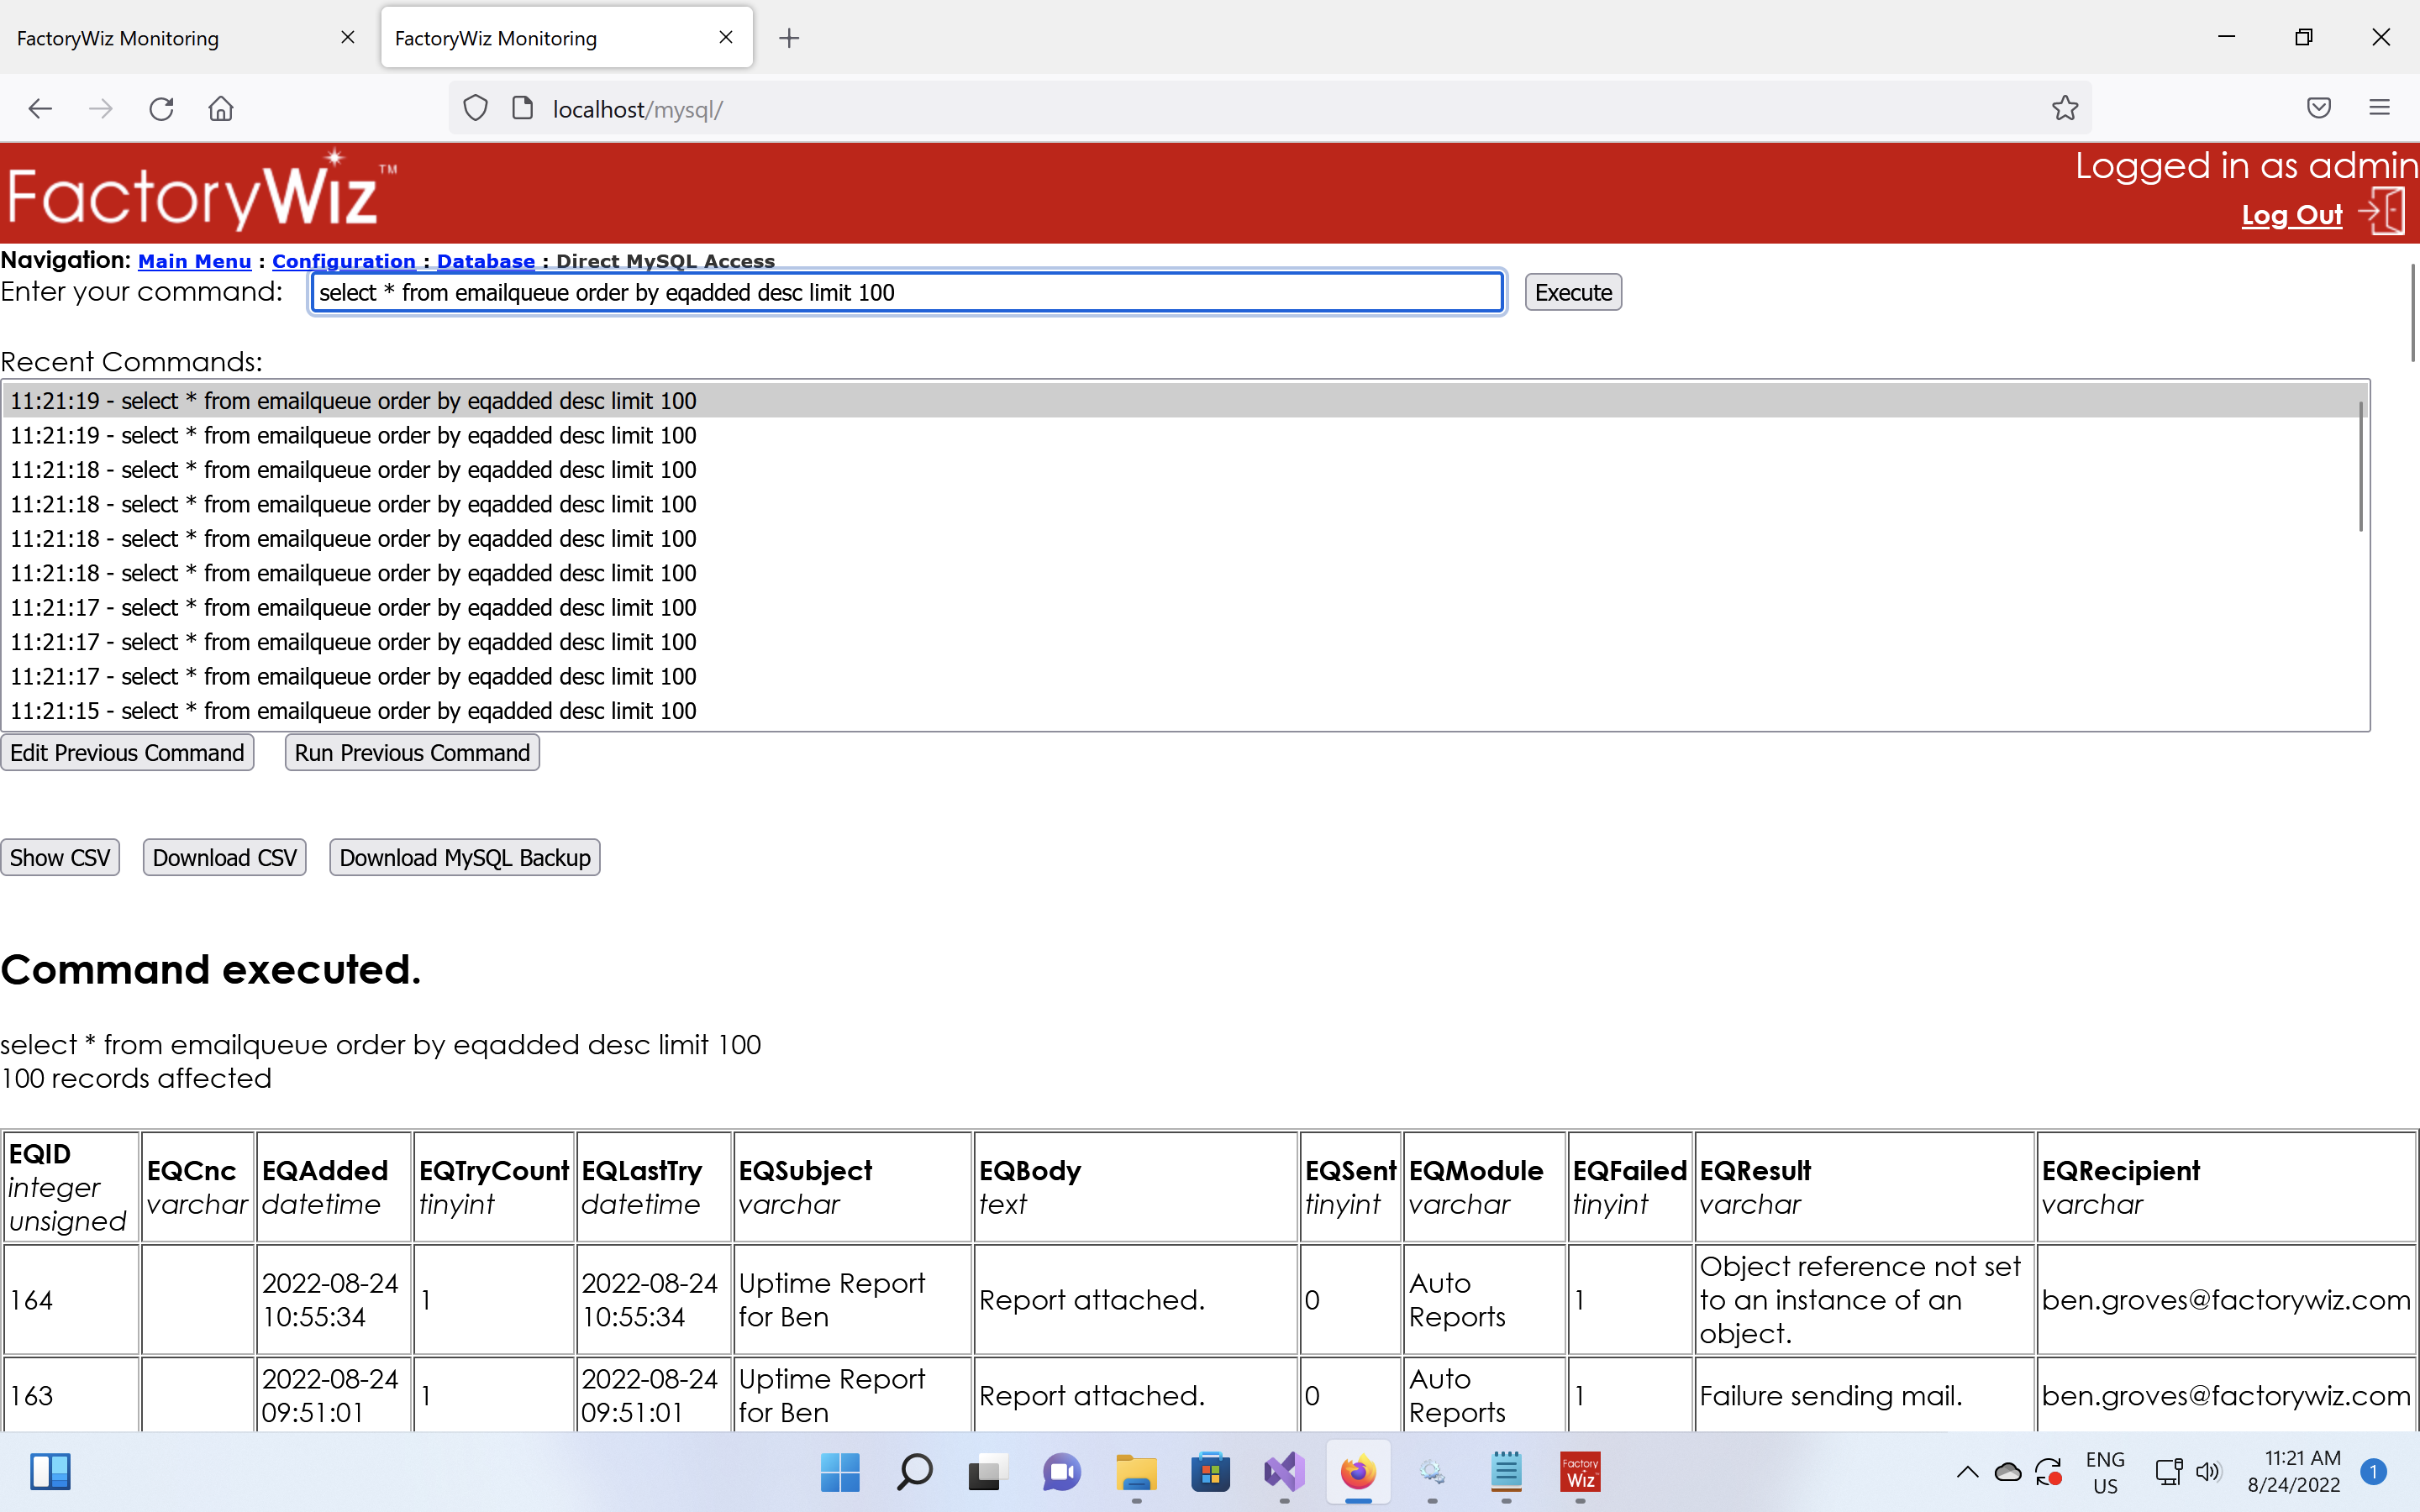Click the Enter your command input field
The height and width of the screenshot is (1512, 2420).
click(906, 293)
